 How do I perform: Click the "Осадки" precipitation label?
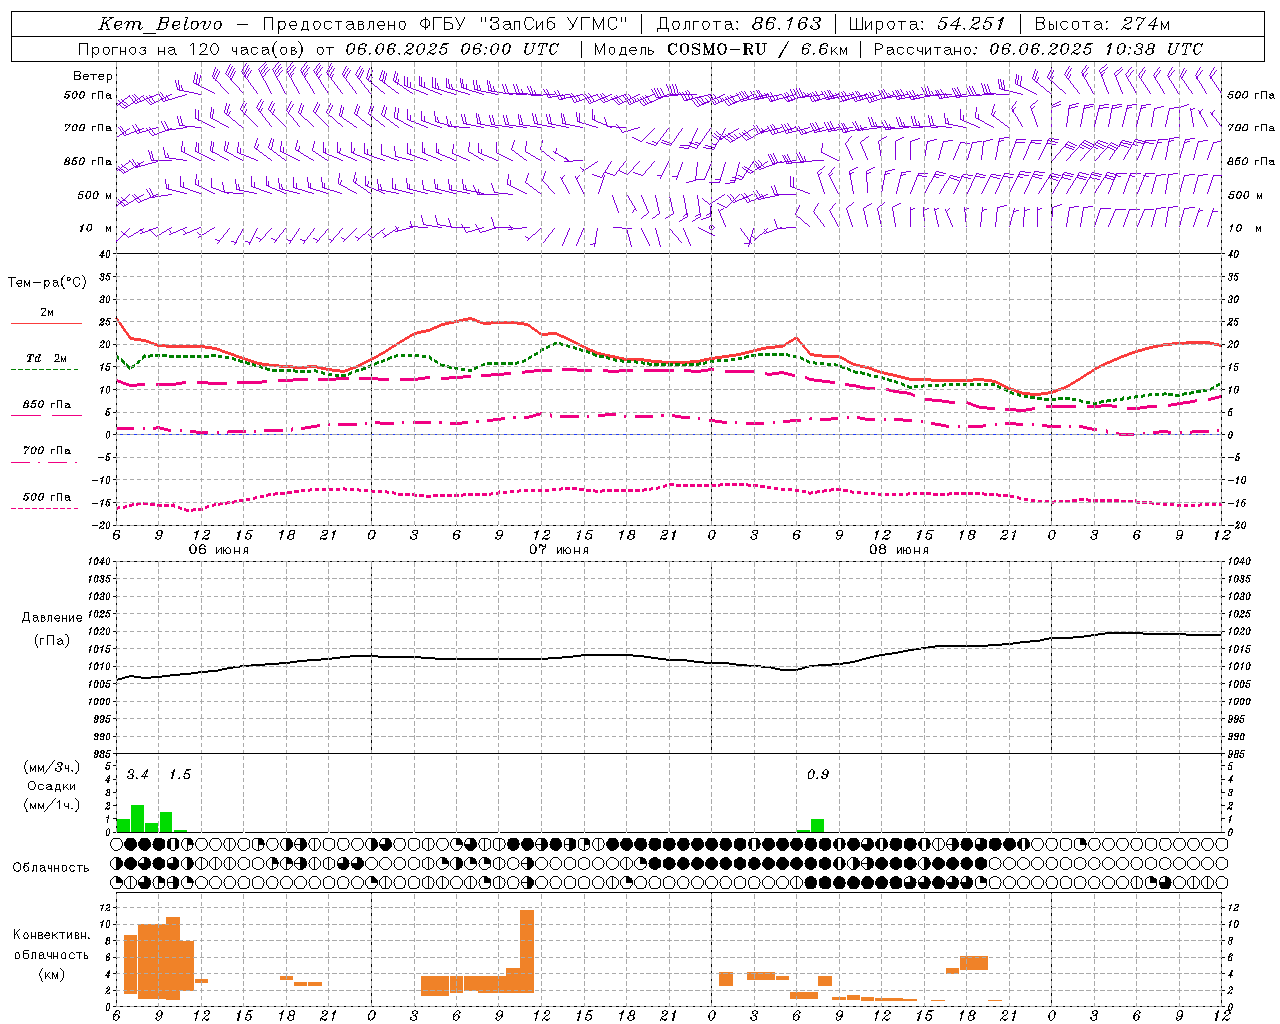pyautogui.click(x=51, y=786)
